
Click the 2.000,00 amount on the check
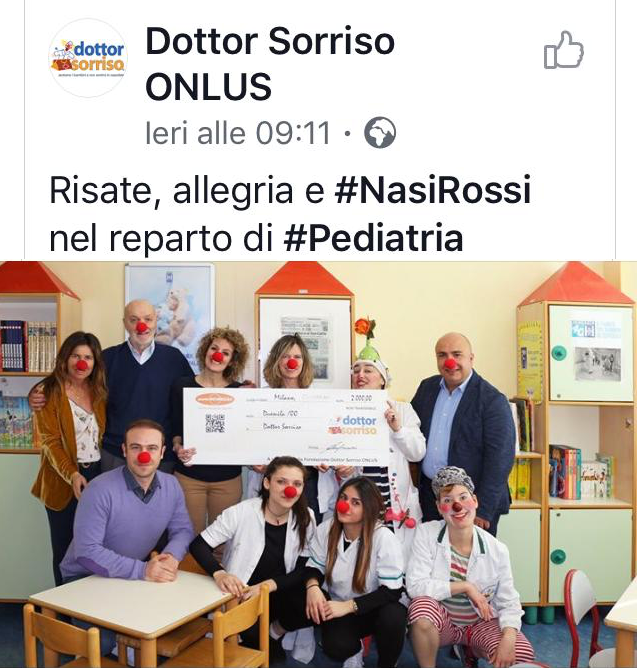(361, 397)
